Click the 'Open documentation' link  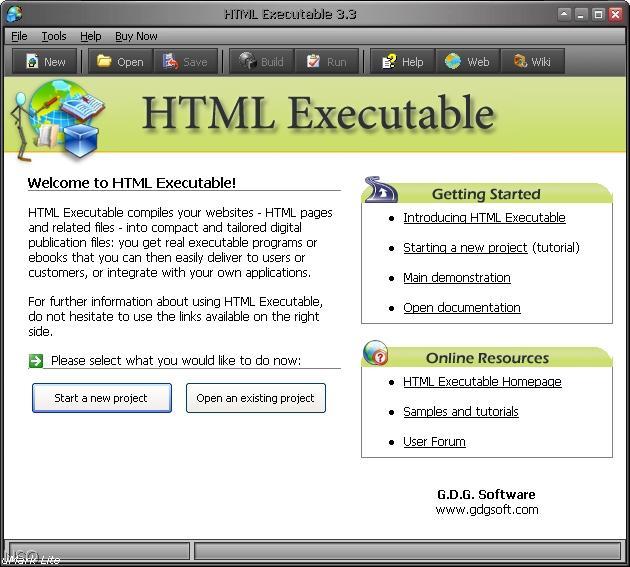(462, 308)
